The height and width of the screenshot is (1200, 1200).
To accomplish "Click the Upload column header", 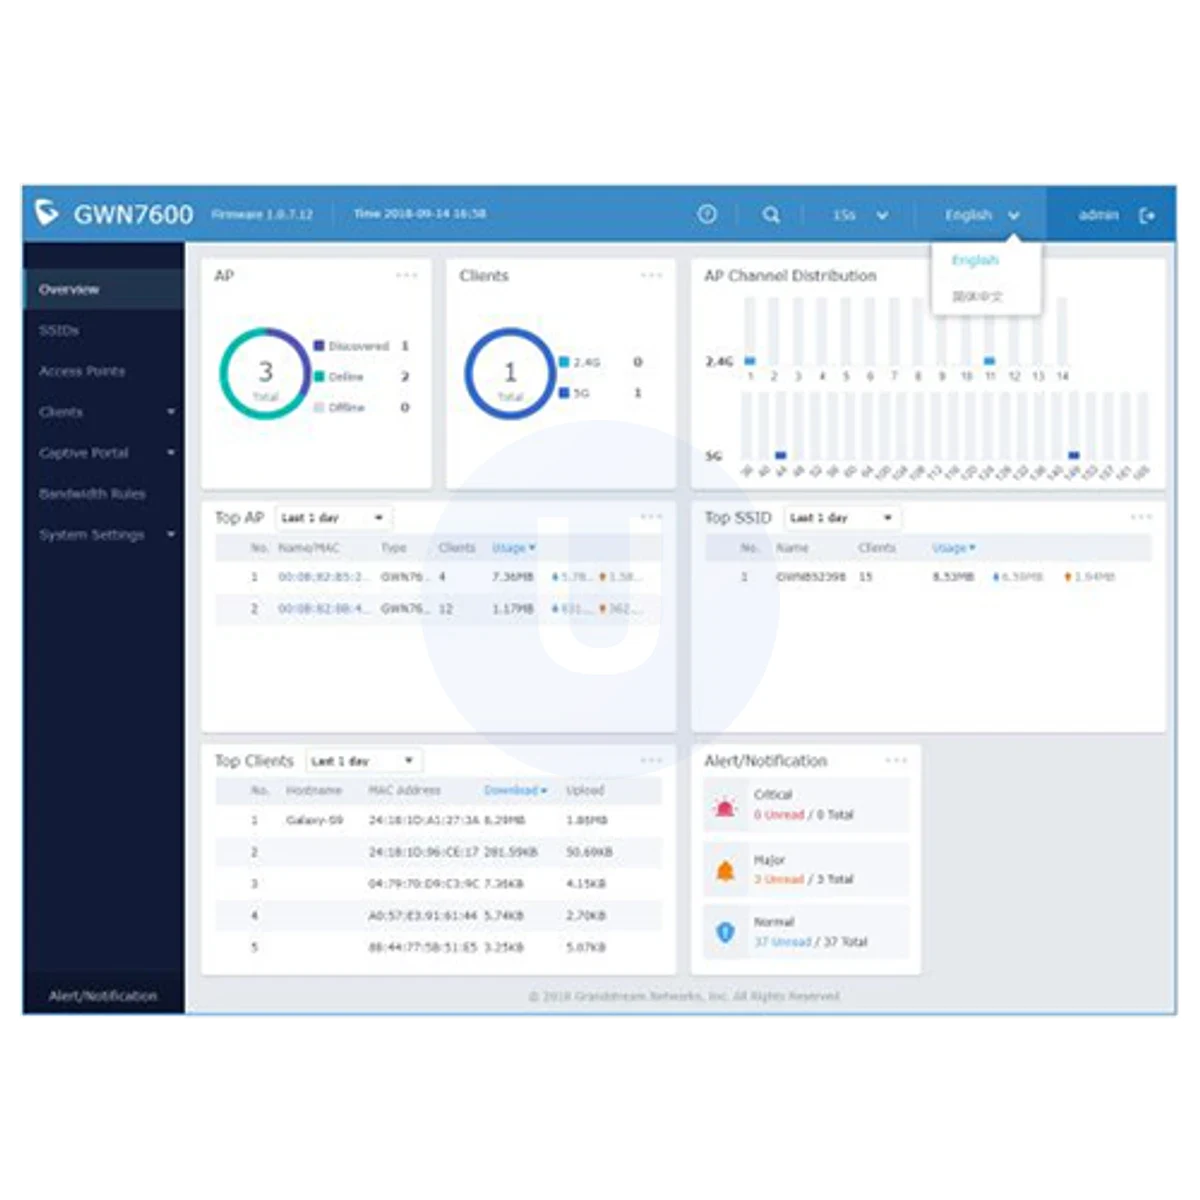I will pos(585,790).
